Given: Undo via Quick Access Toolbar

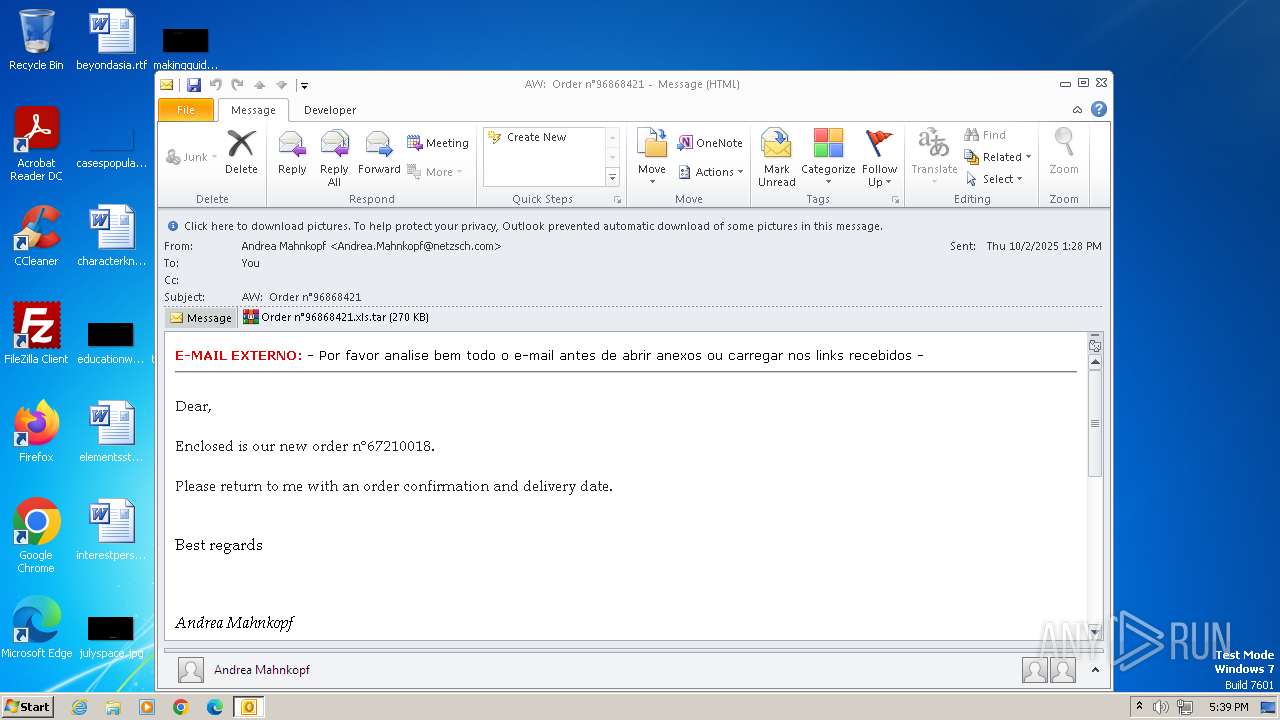Looking at the screenshot, I should pyautogui.click(x=215, y=85).
